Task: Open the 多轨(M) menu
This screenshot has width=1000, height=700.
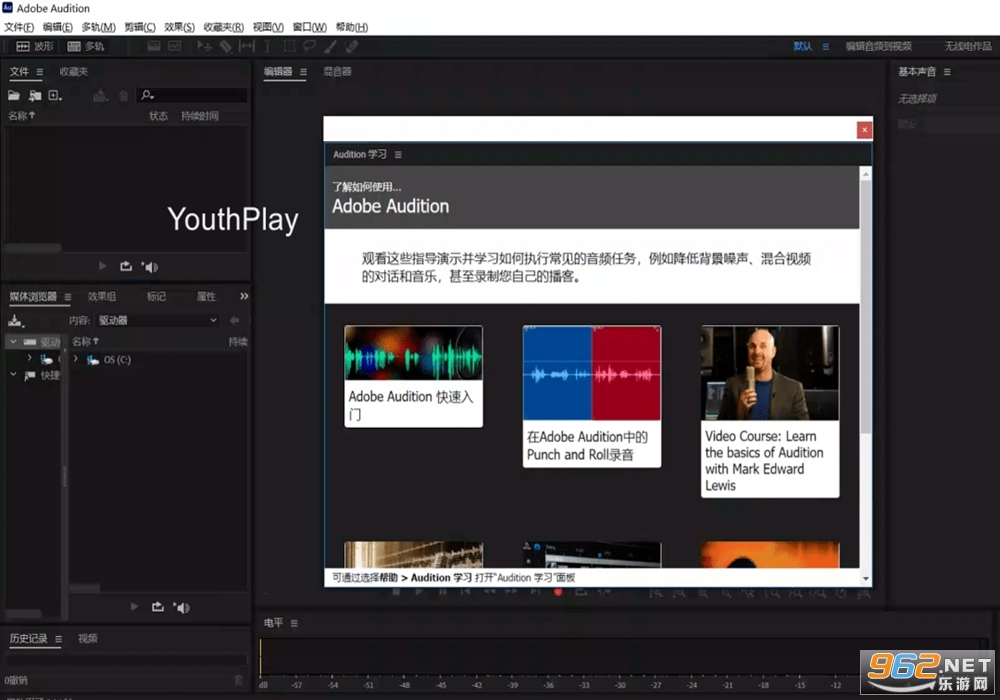Action: (98, 27)
